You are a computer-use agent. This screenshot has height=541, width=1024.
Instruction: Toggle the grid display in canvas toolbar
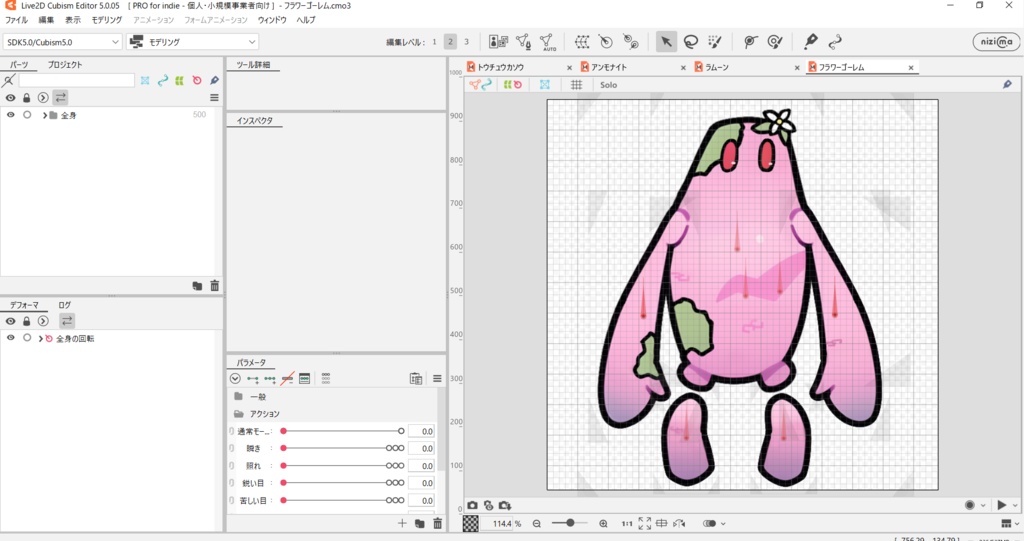coord(577,85)
